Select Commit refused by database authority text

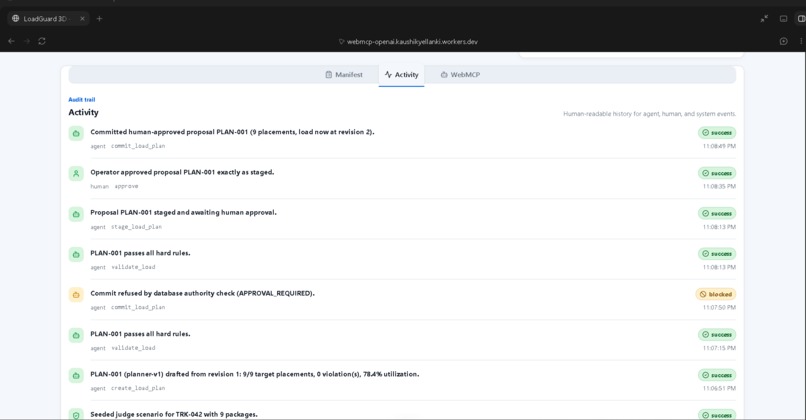203,294
